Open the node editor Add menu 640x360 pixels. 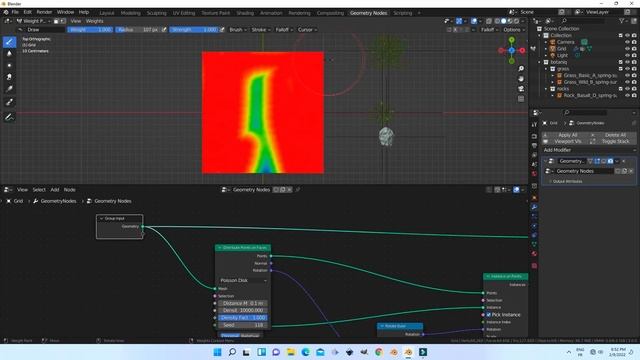[x=55, y=190]
